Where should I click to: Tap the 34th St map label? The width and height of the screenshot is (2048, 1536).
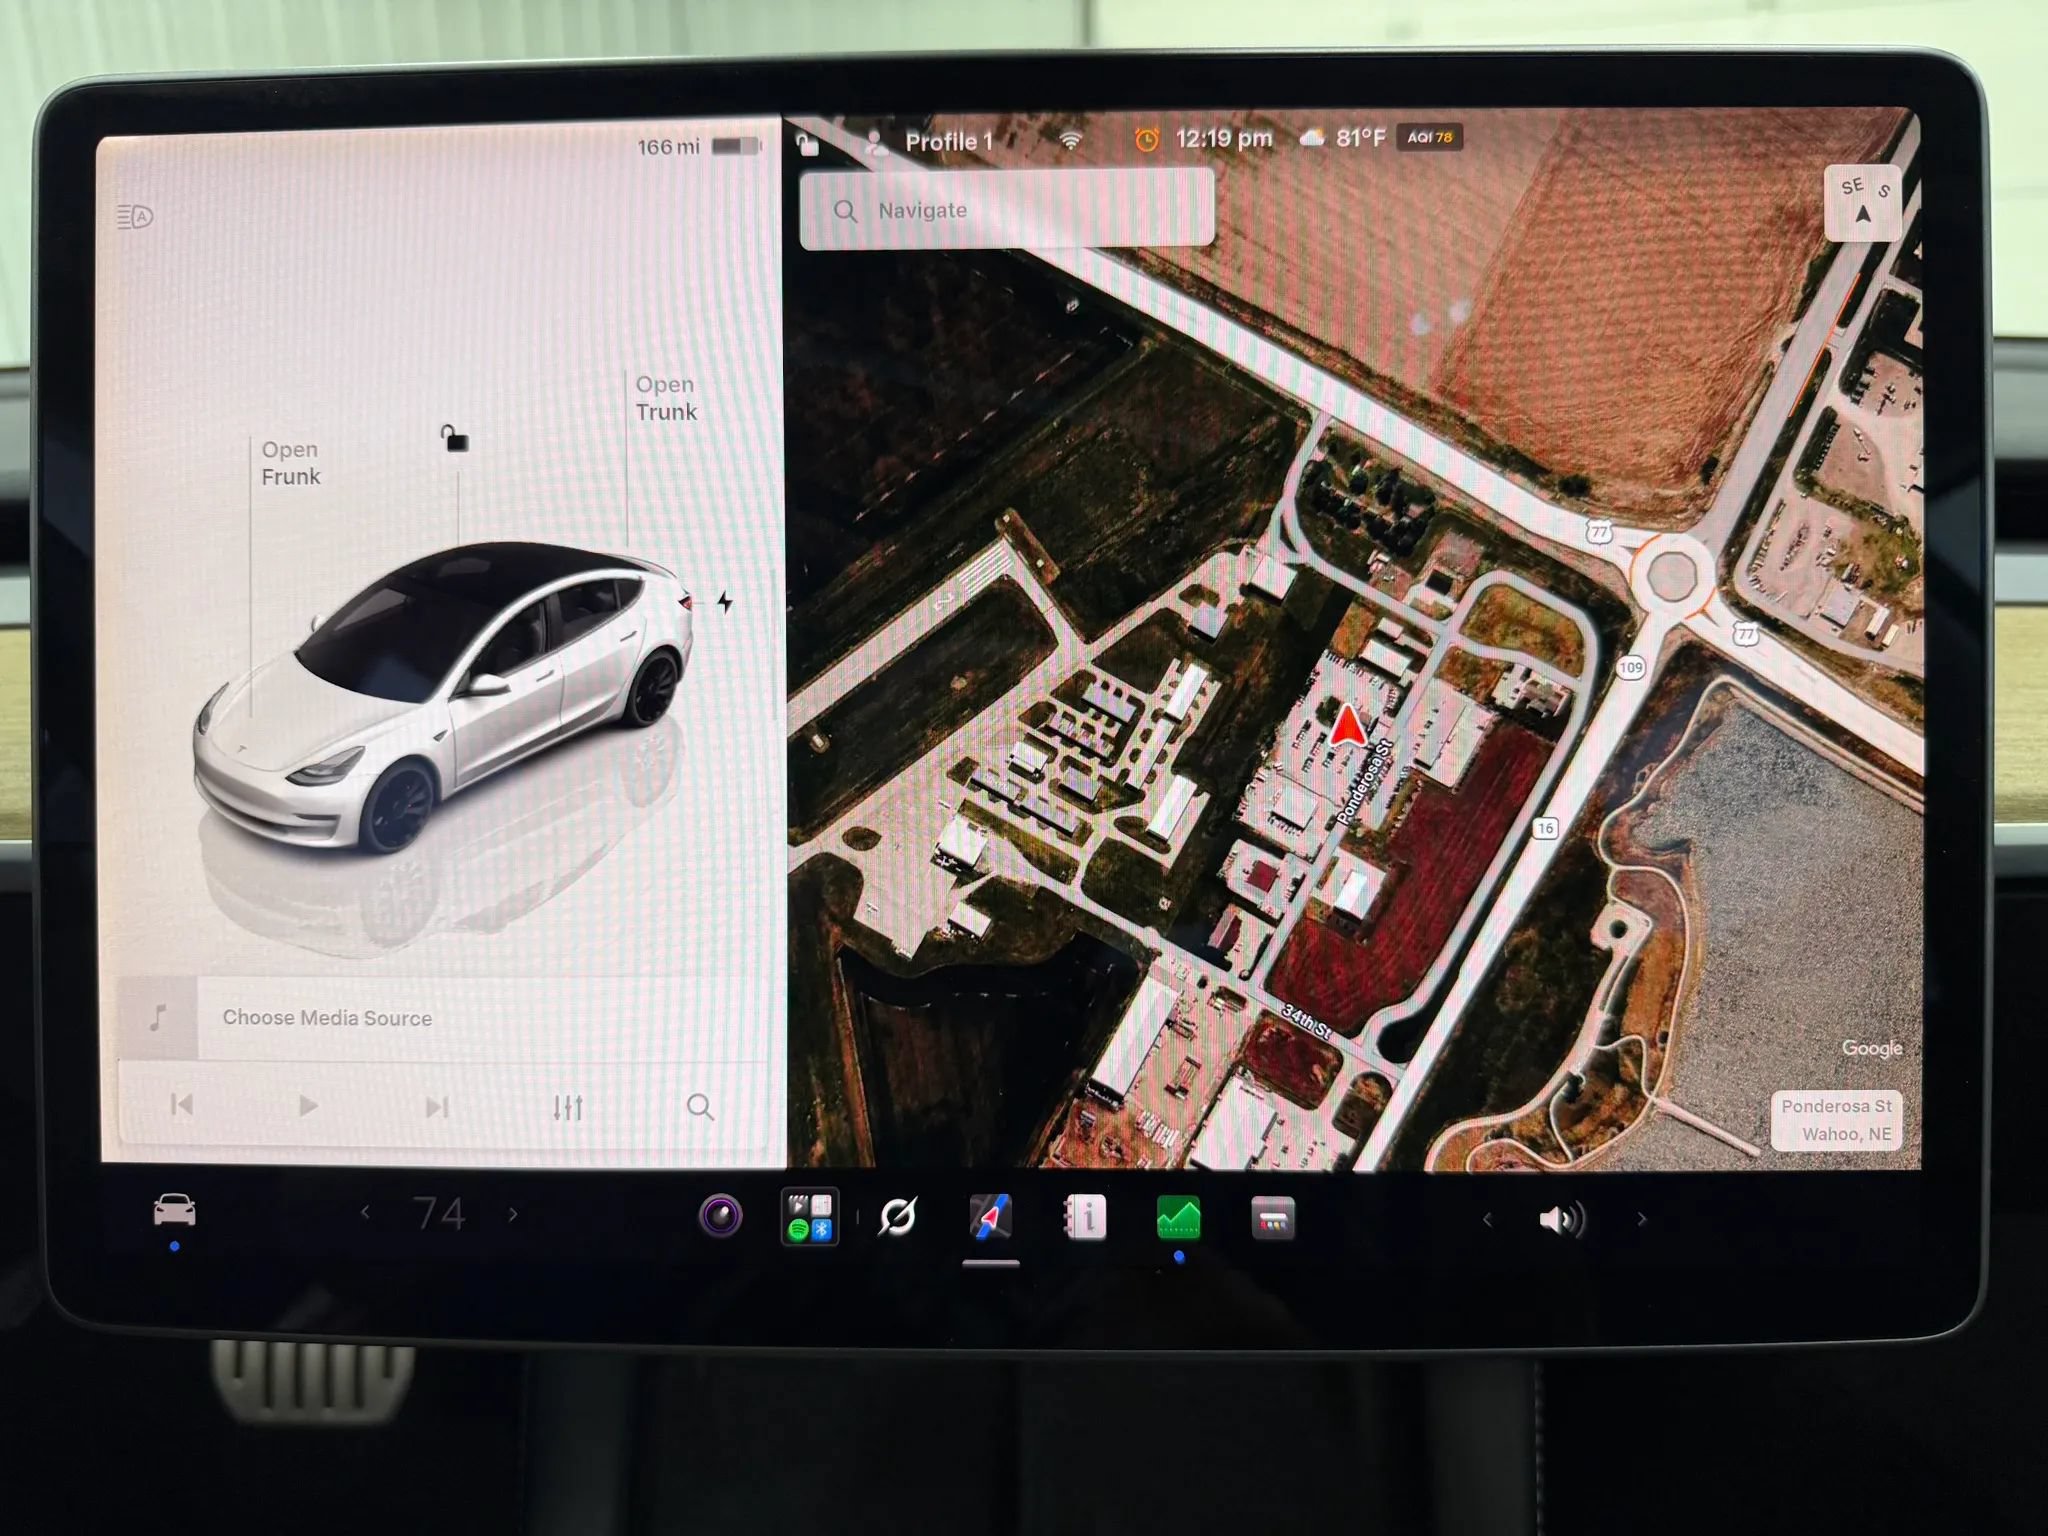coord(1307,1022)
